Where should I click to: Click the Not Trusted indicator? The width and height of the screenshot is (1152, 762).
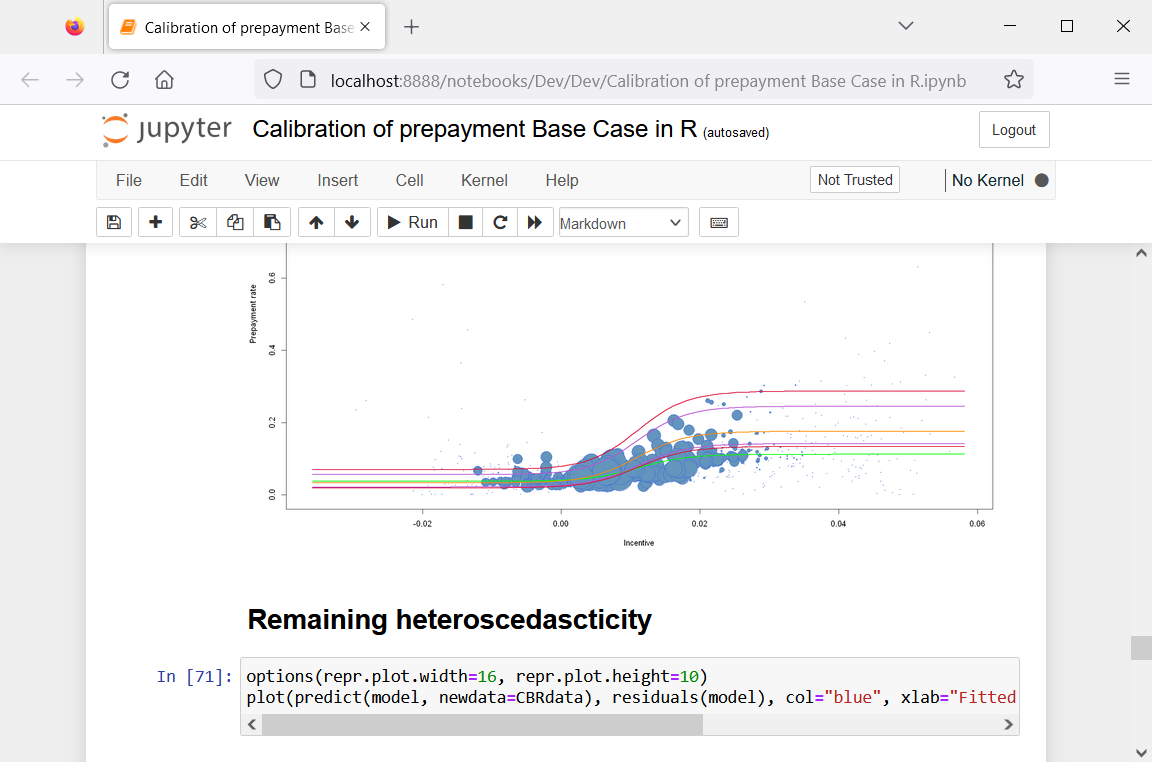[854, 180]
